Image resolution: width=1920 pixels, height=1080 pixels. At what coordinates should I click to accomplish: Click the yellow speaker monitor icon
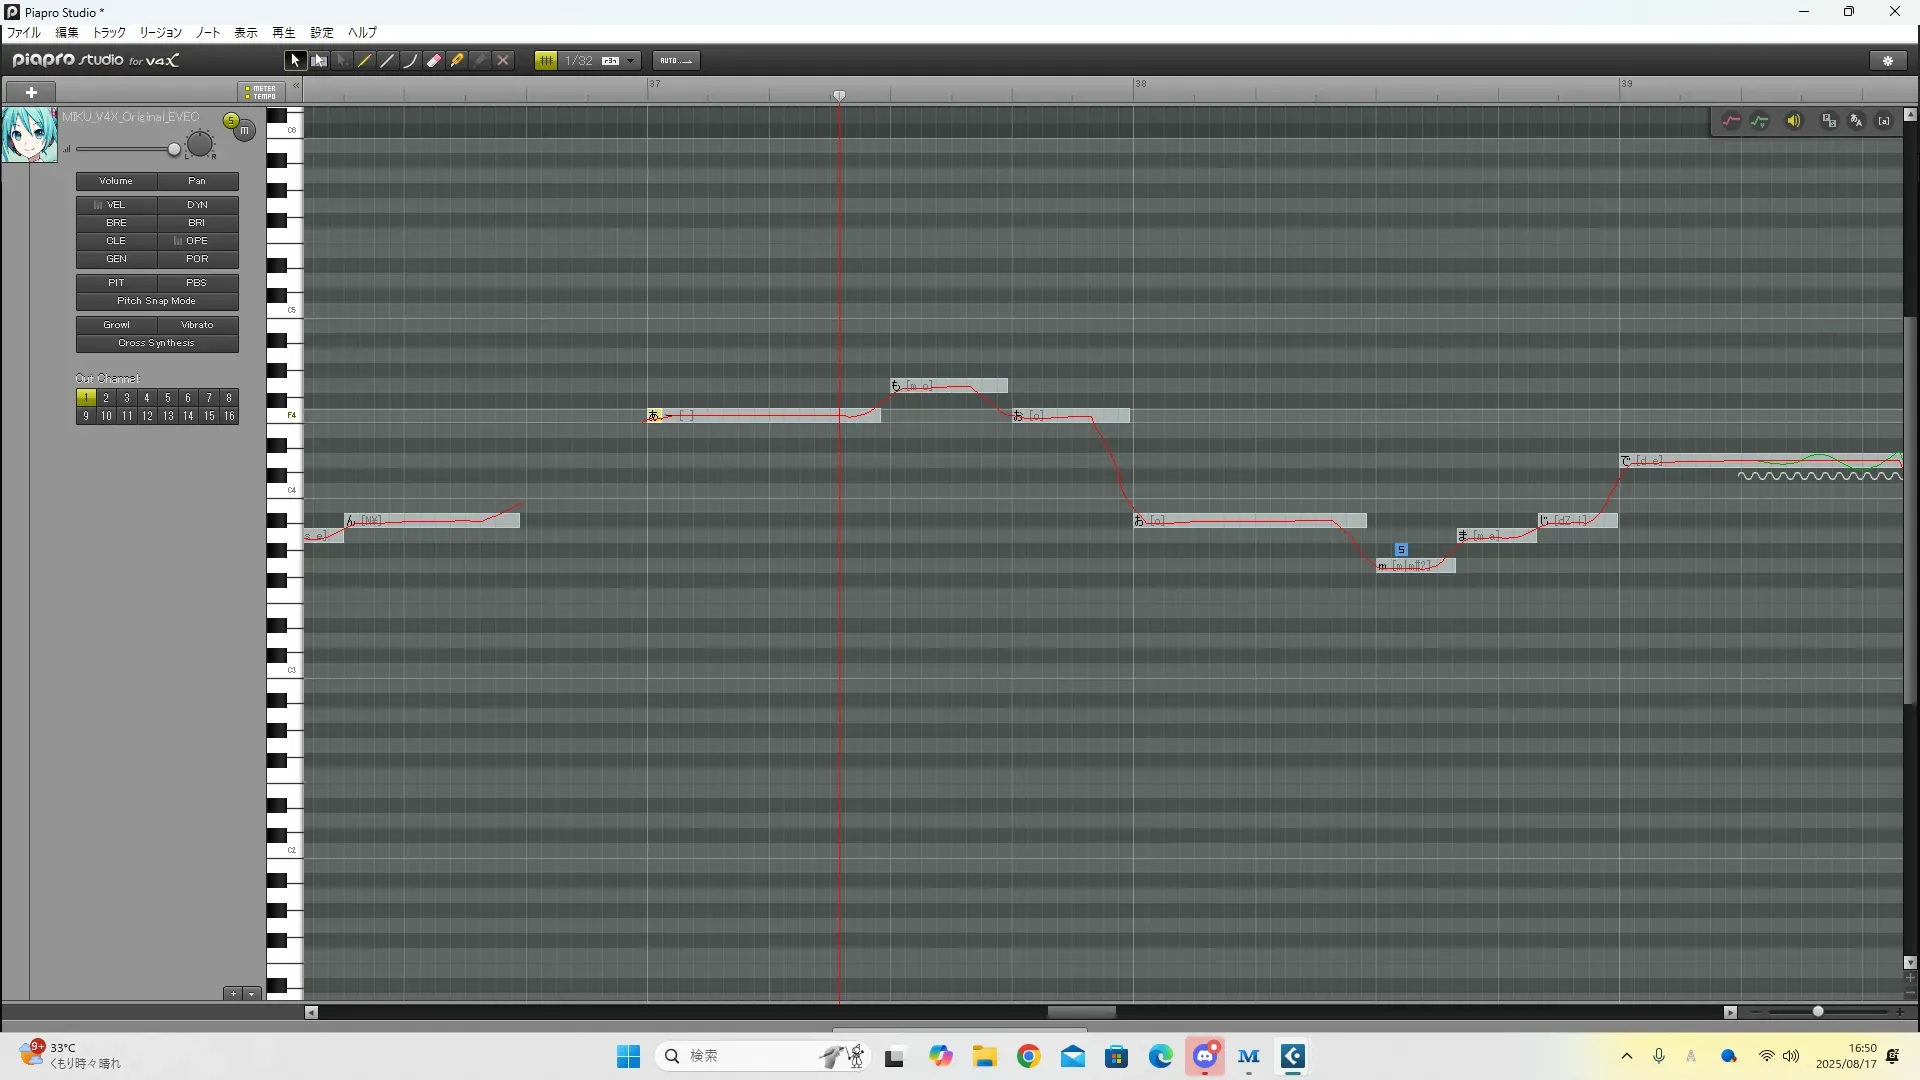tap(1794, 121)
